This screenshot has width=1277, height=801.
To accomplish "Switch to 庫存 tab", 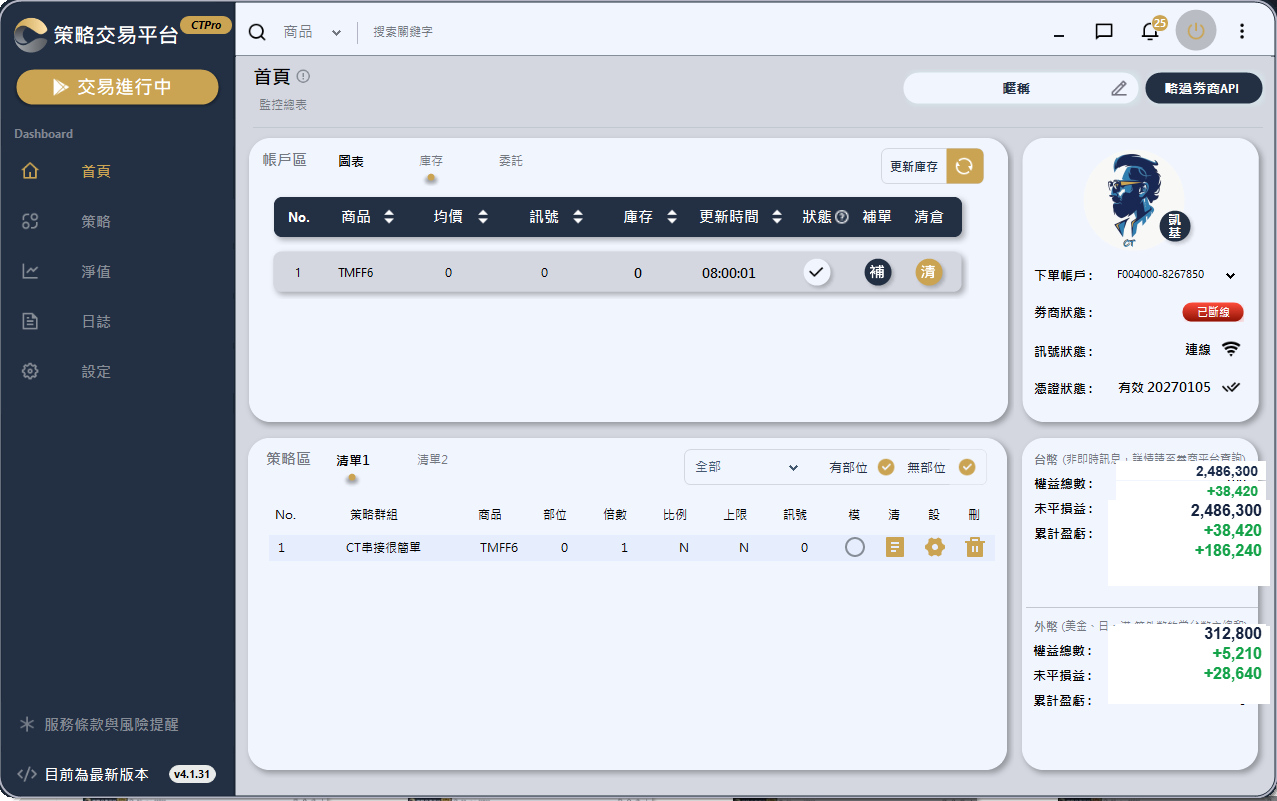I will (431, 160).
